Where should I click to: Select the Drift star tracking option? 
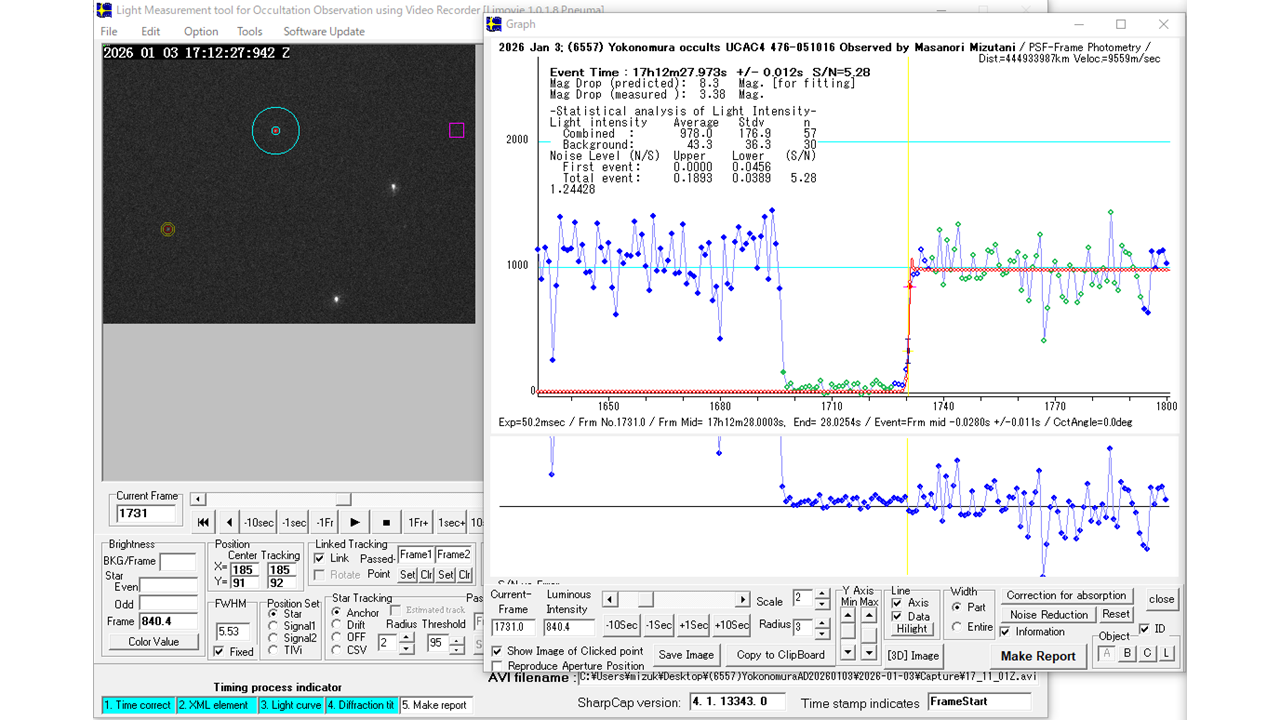tap(337, 625)
